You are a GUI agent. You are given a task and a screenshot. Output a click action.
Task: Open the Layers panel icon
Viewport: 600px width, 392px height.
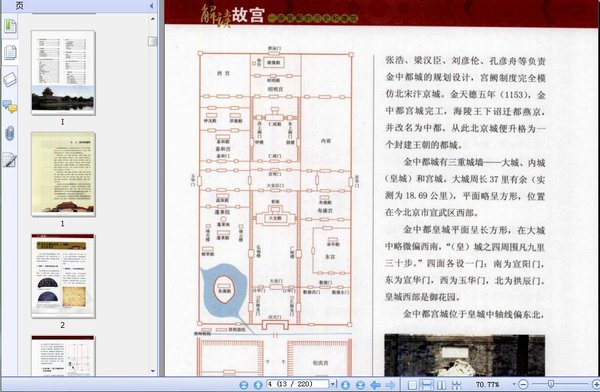[10, 80]
